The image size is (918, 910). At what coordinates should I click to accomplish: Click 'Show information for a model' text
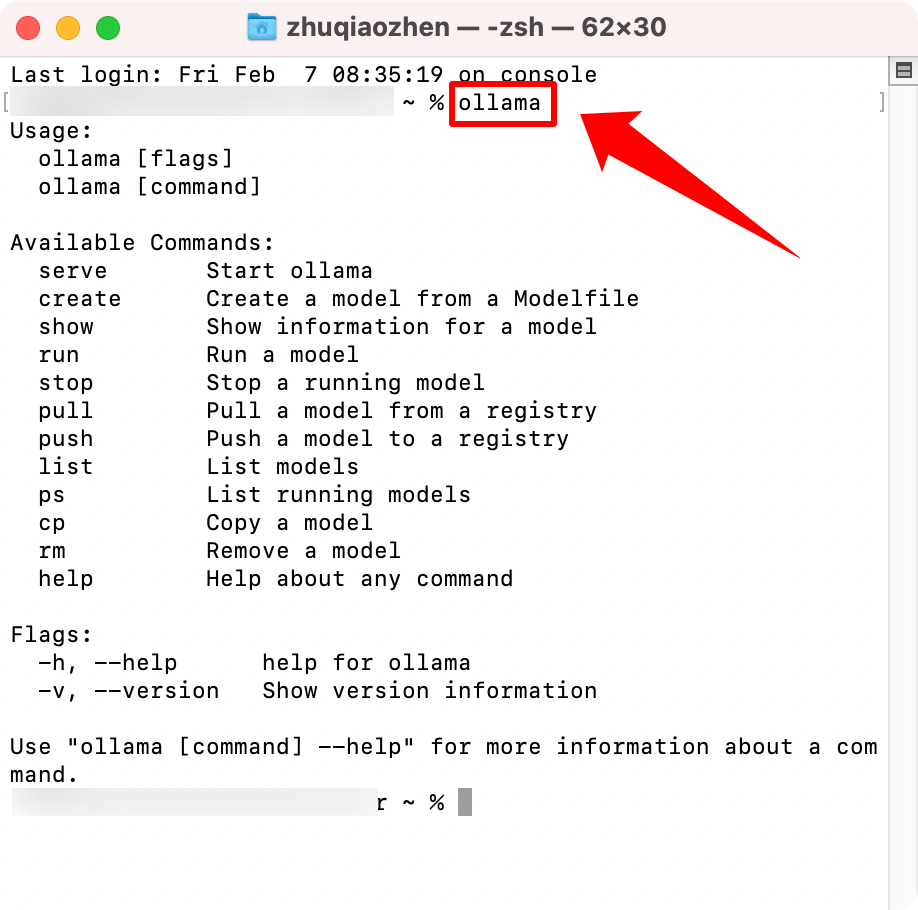(x=402, y=327)
